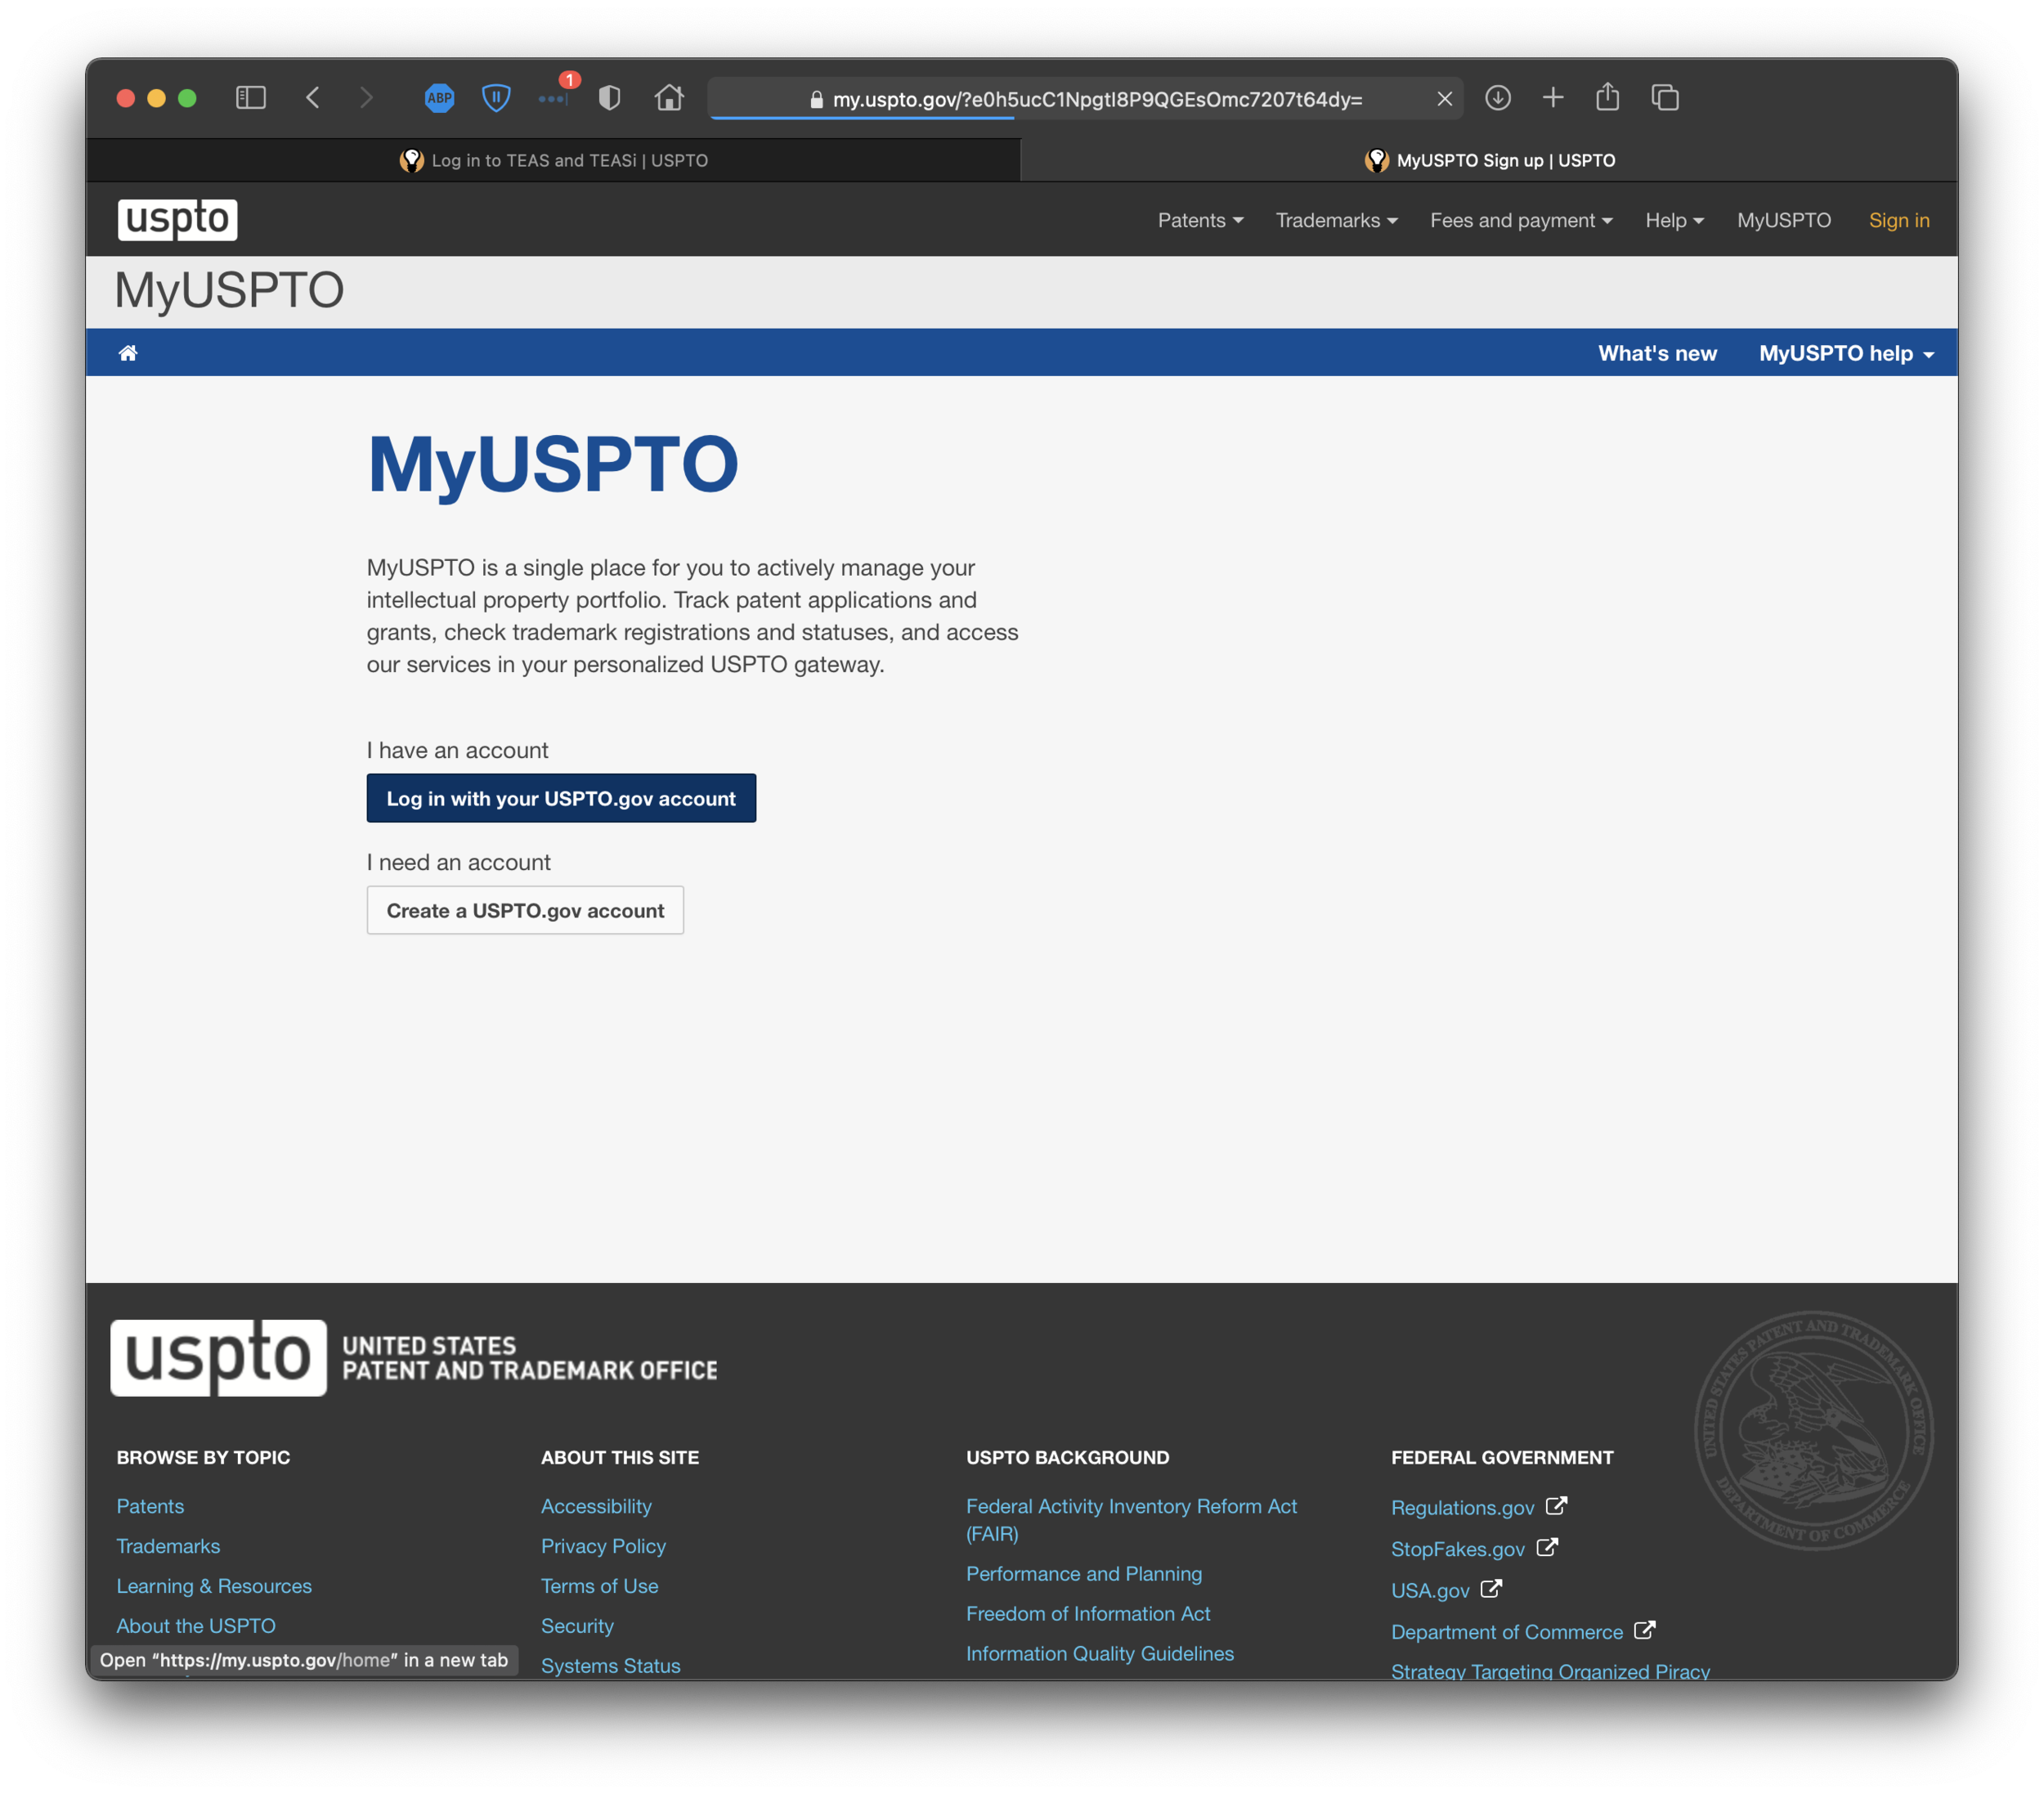Show the tab overview icon
Viewport: 2044px width, 1794px height.
(1665, 98)
